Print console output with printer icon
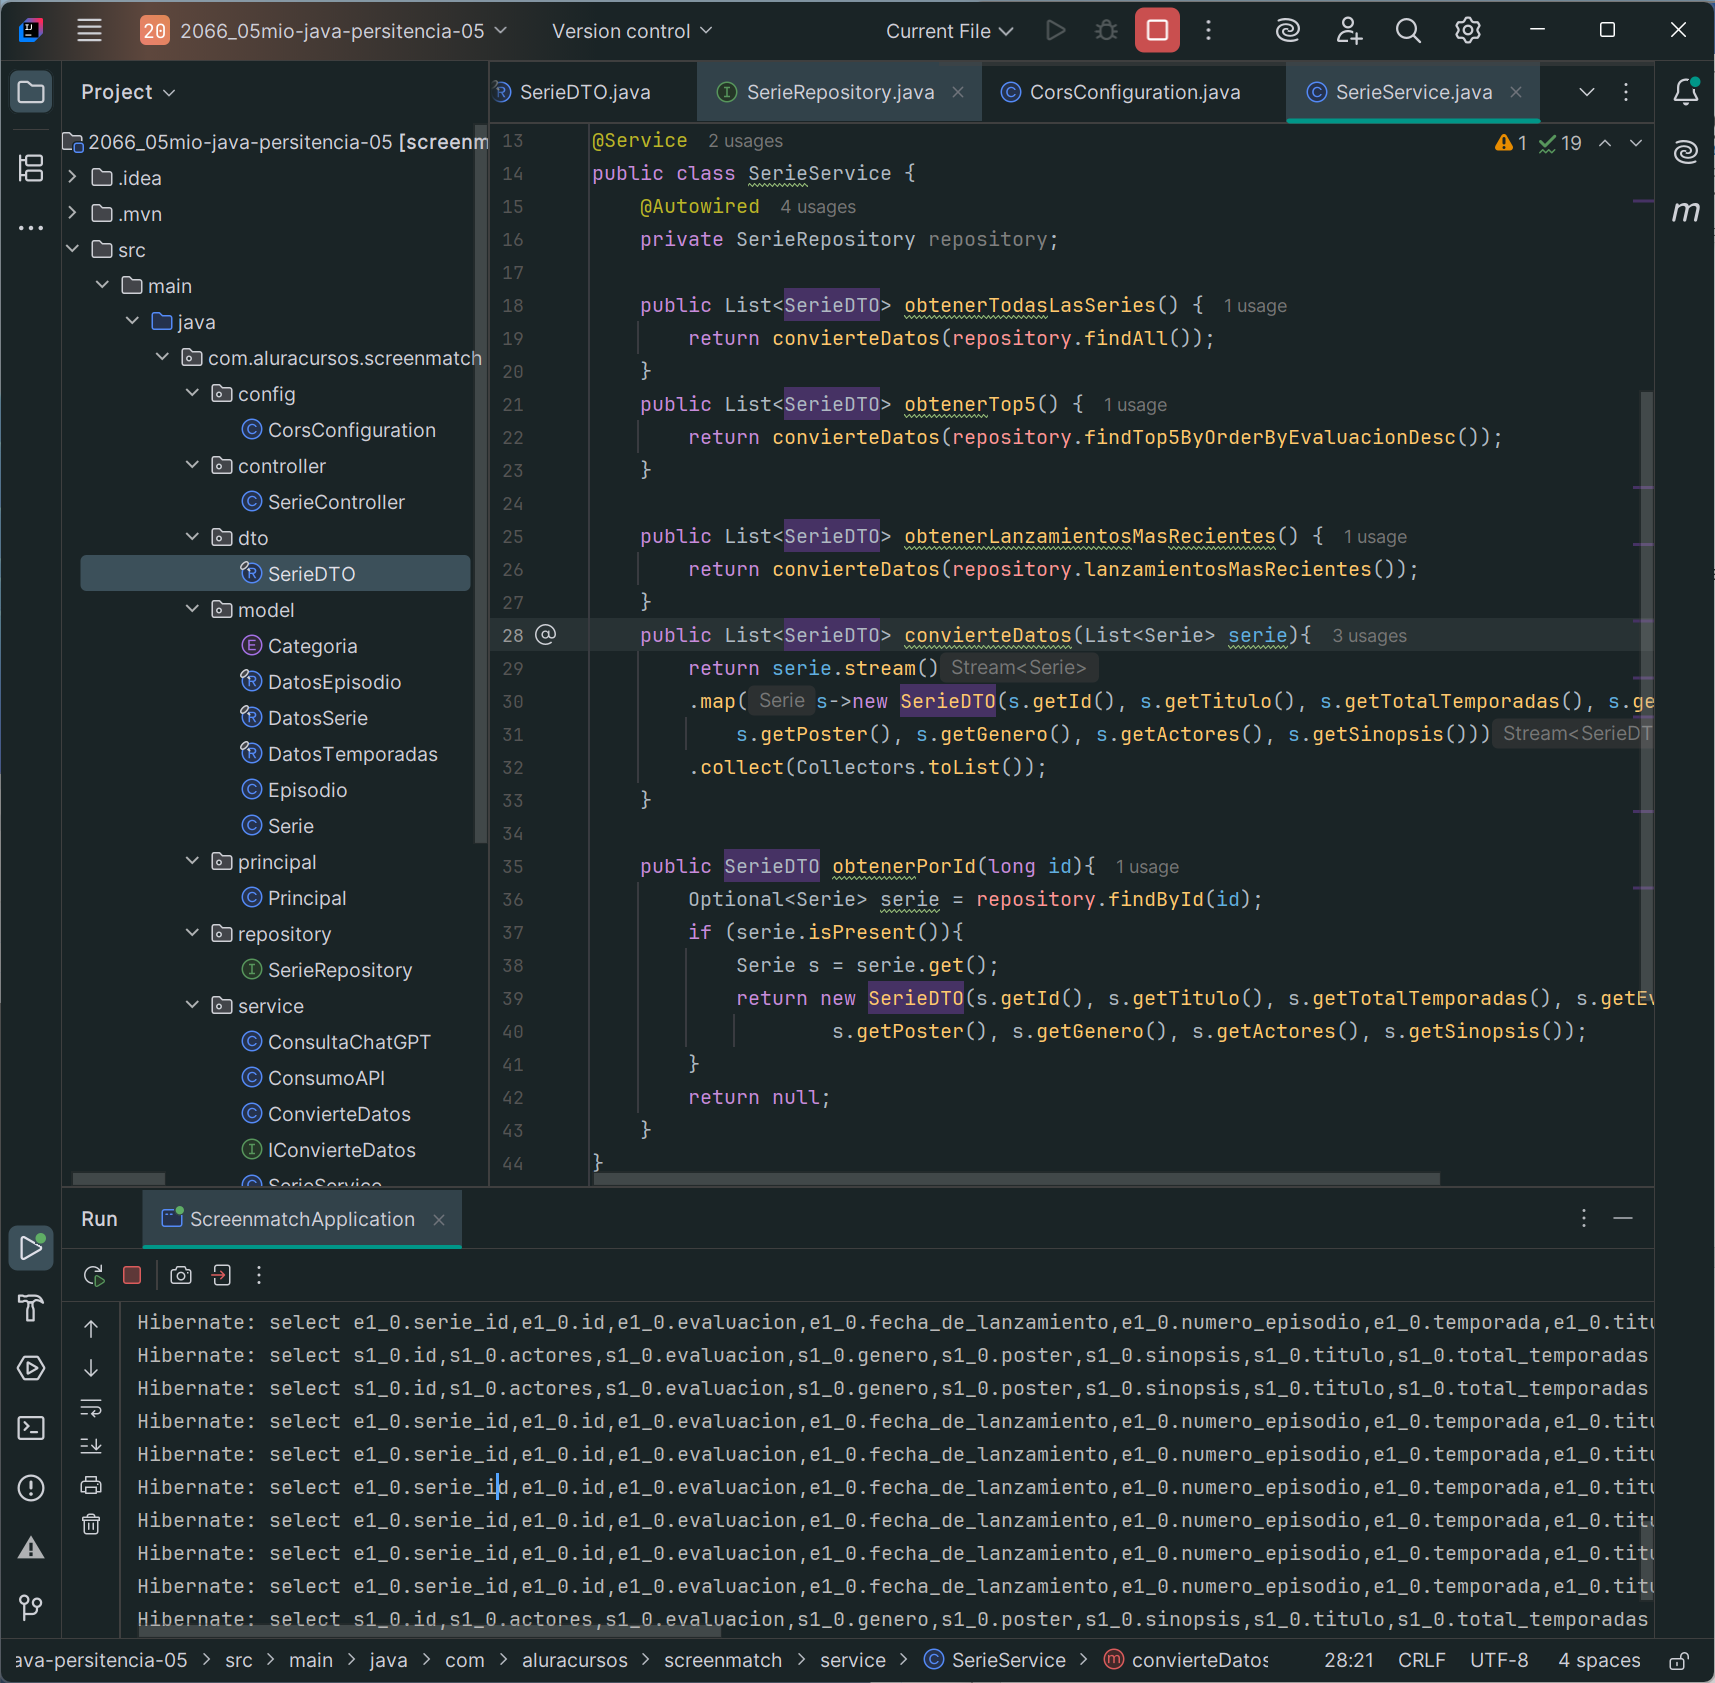Viewport: 1715px width, 1683px height. click(x=91, y=1485)
